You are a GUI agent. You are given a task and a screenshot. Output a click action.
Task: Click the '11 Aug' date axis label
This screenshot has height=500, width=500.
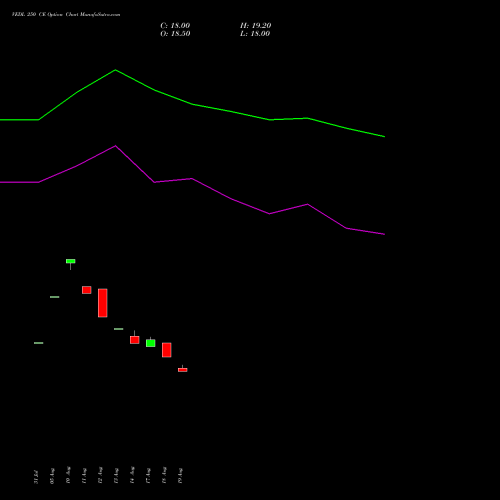84,476
